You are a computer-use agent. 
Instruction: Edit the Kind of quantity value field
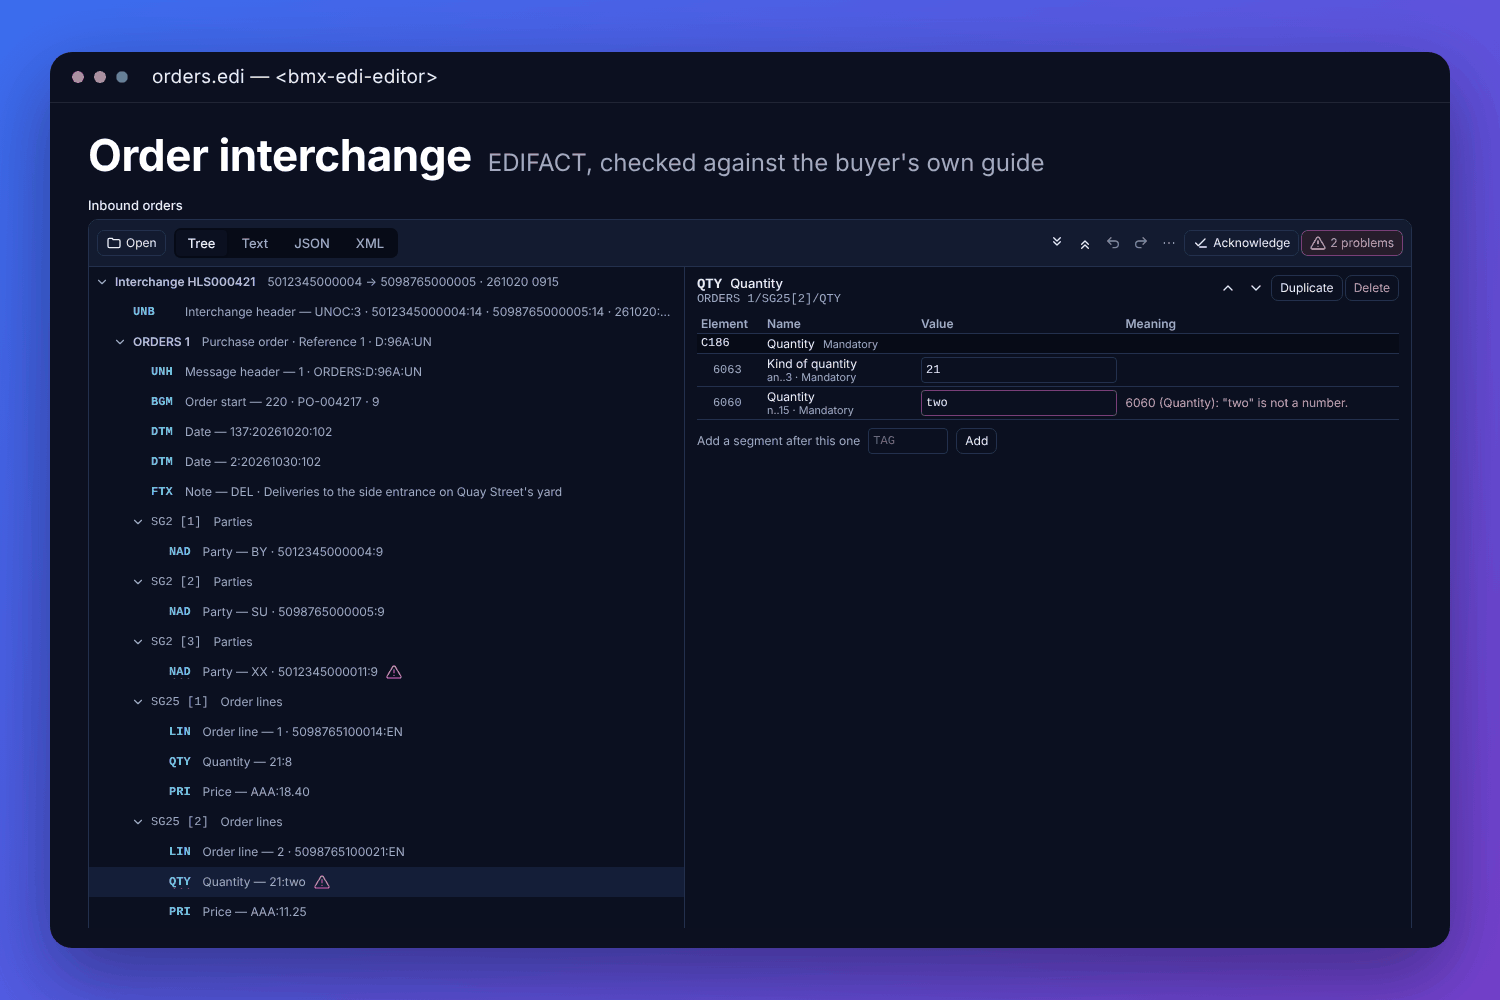(x=1018, y=370)
